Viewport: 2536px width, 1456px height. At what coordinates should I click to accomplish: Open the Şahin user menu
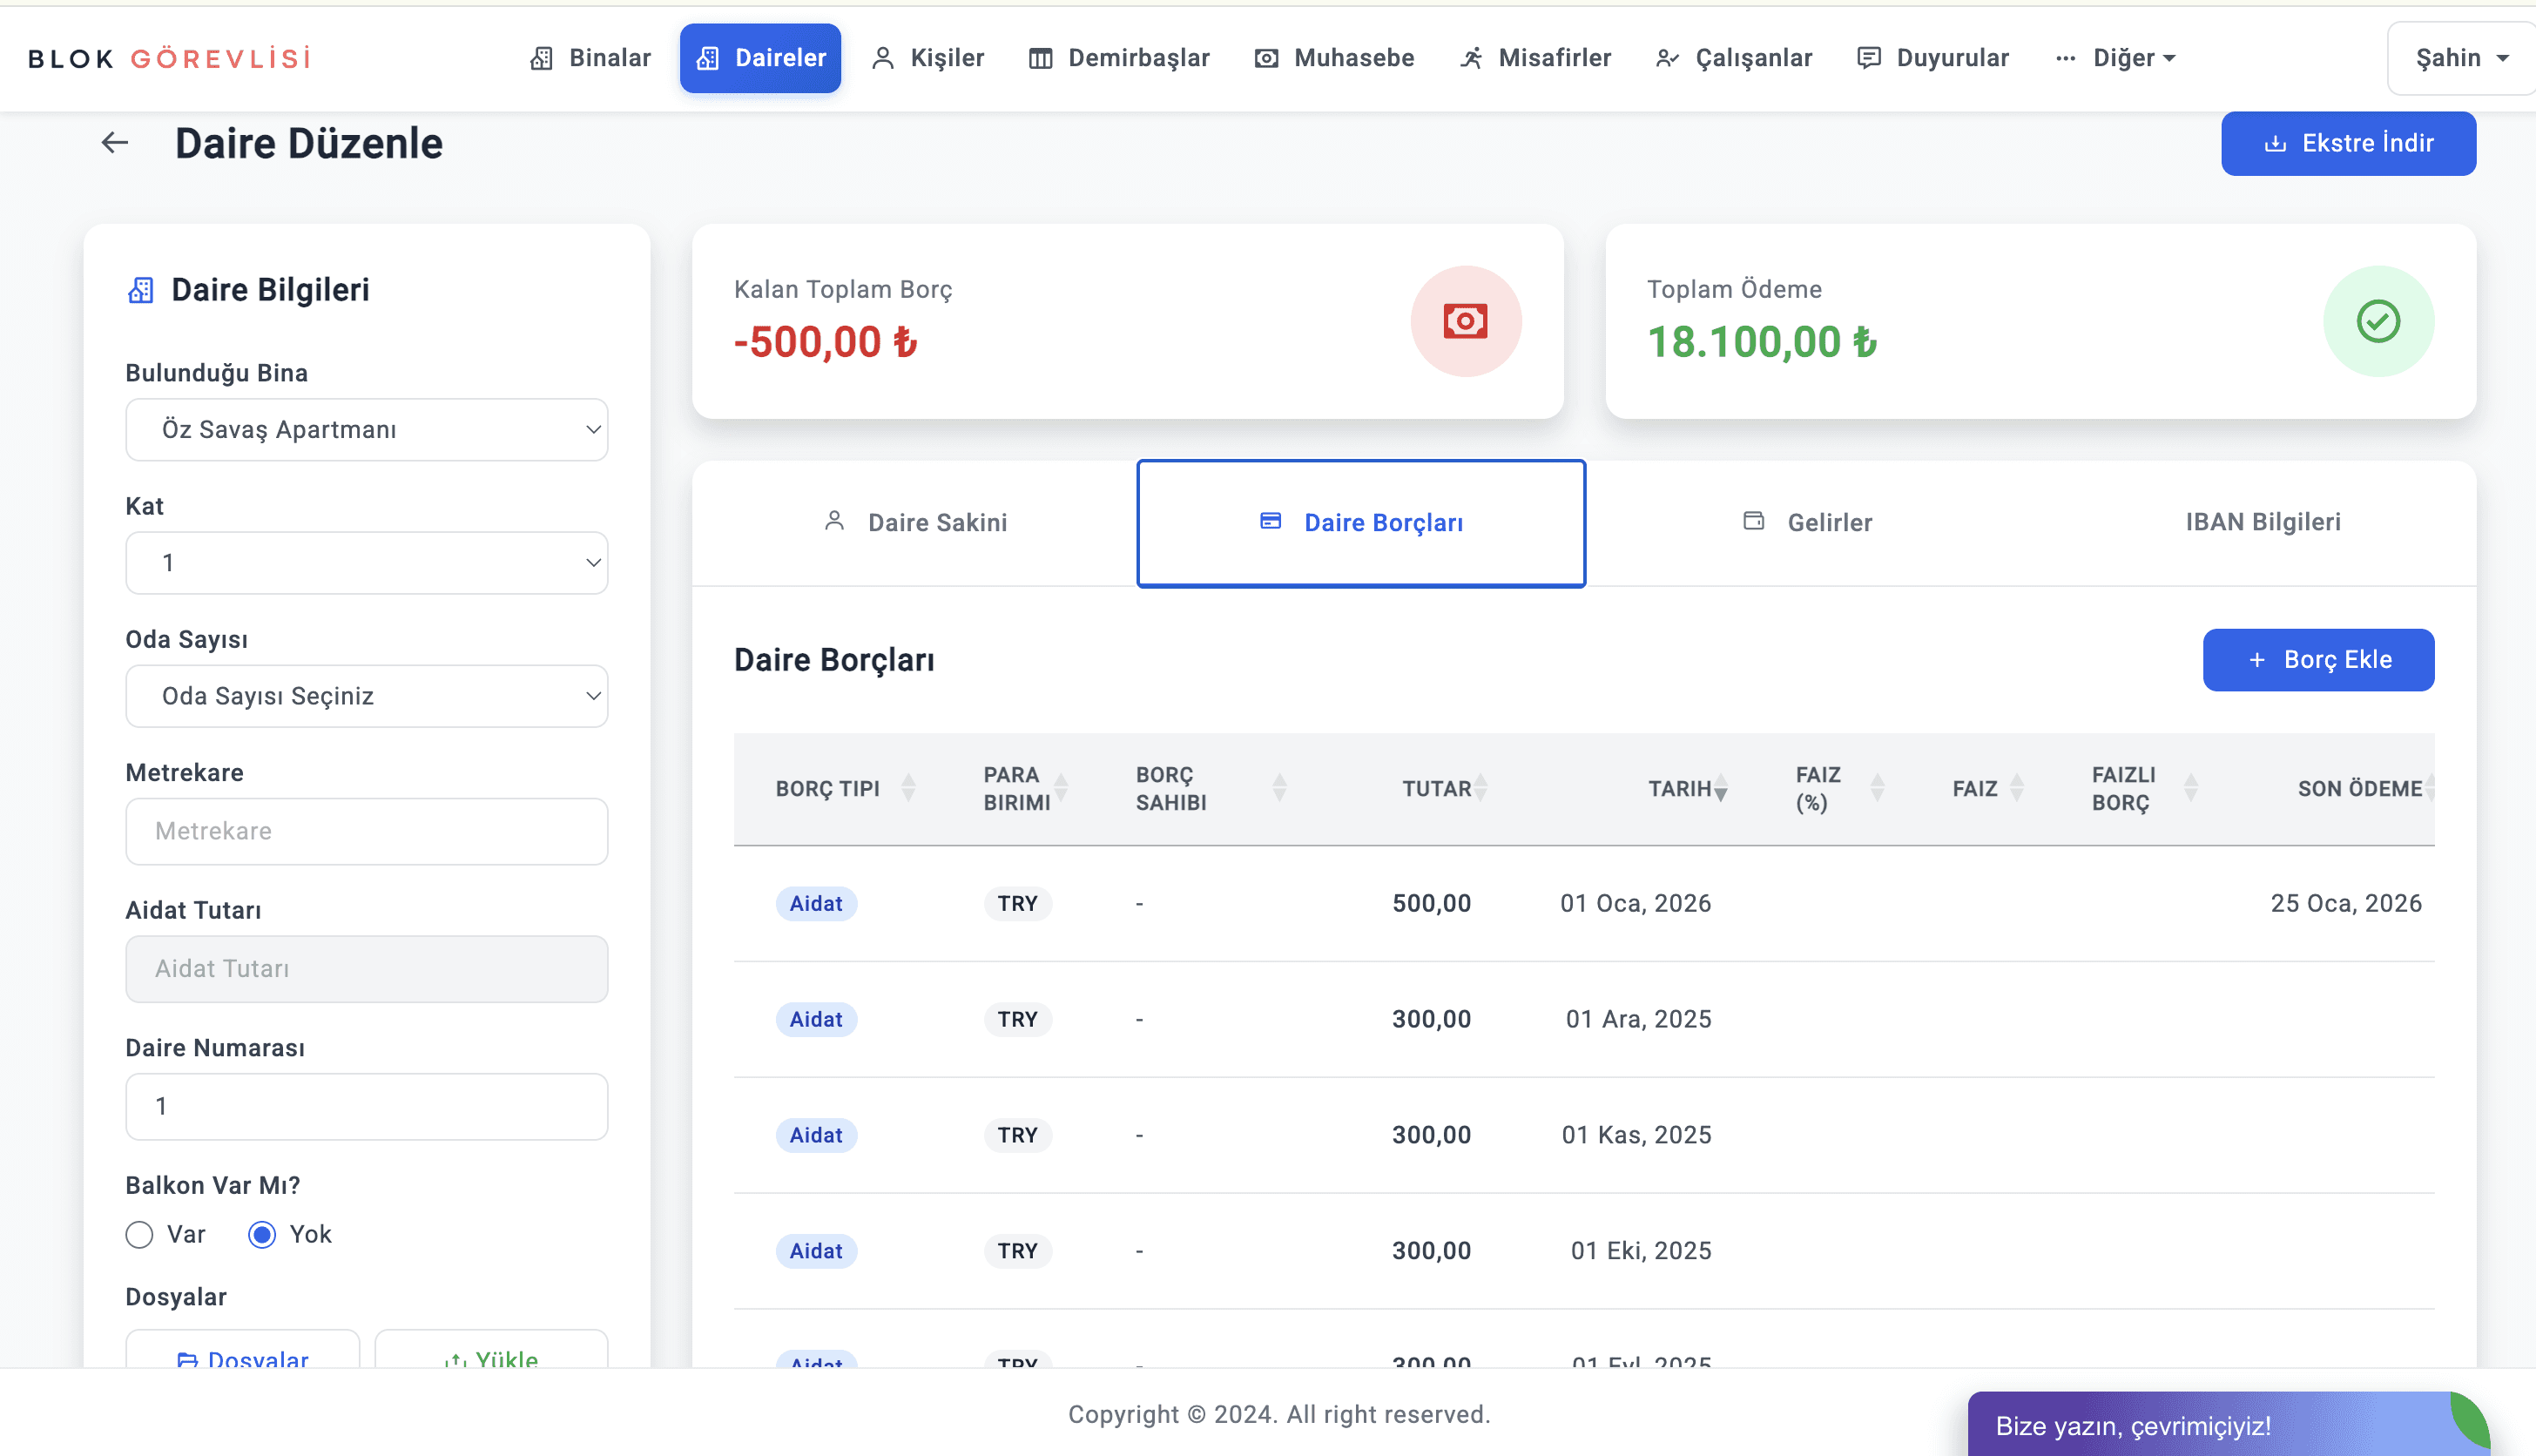[x=2461, y=58]
